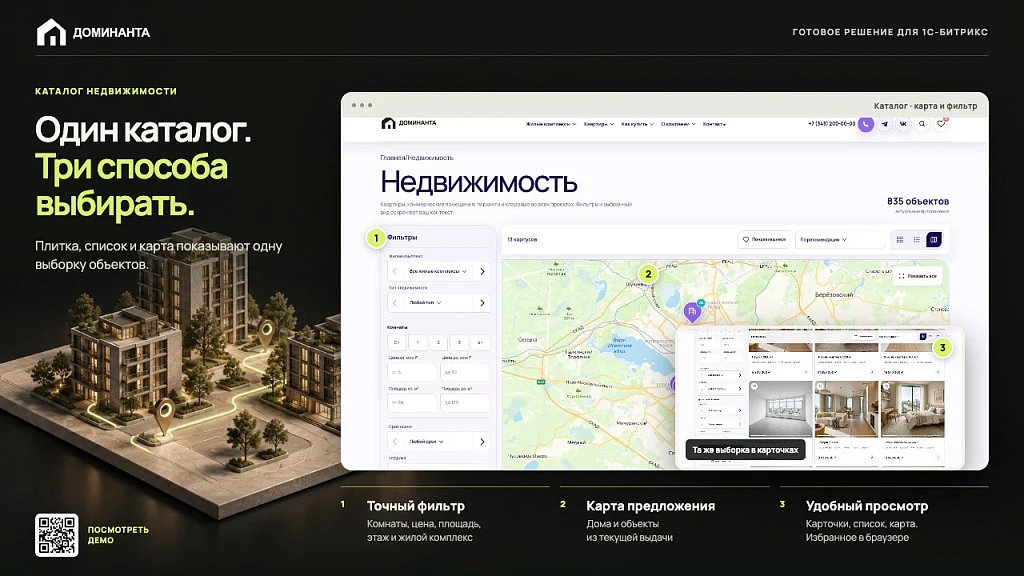The width and height of the screenshot is (1024, 576).
Task: Click '13 корпусов' results text
Action: pyautogui.click(x=522, y=240)
